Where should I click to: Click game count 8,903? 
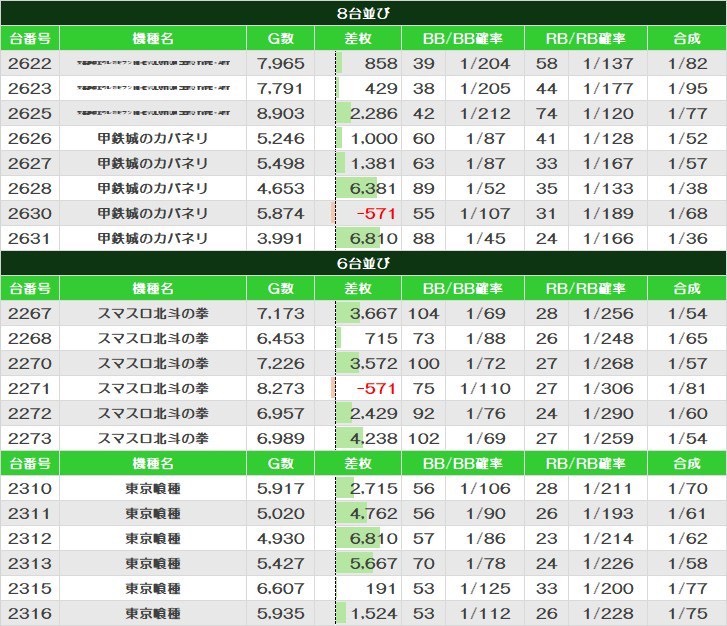click(281, 114)
